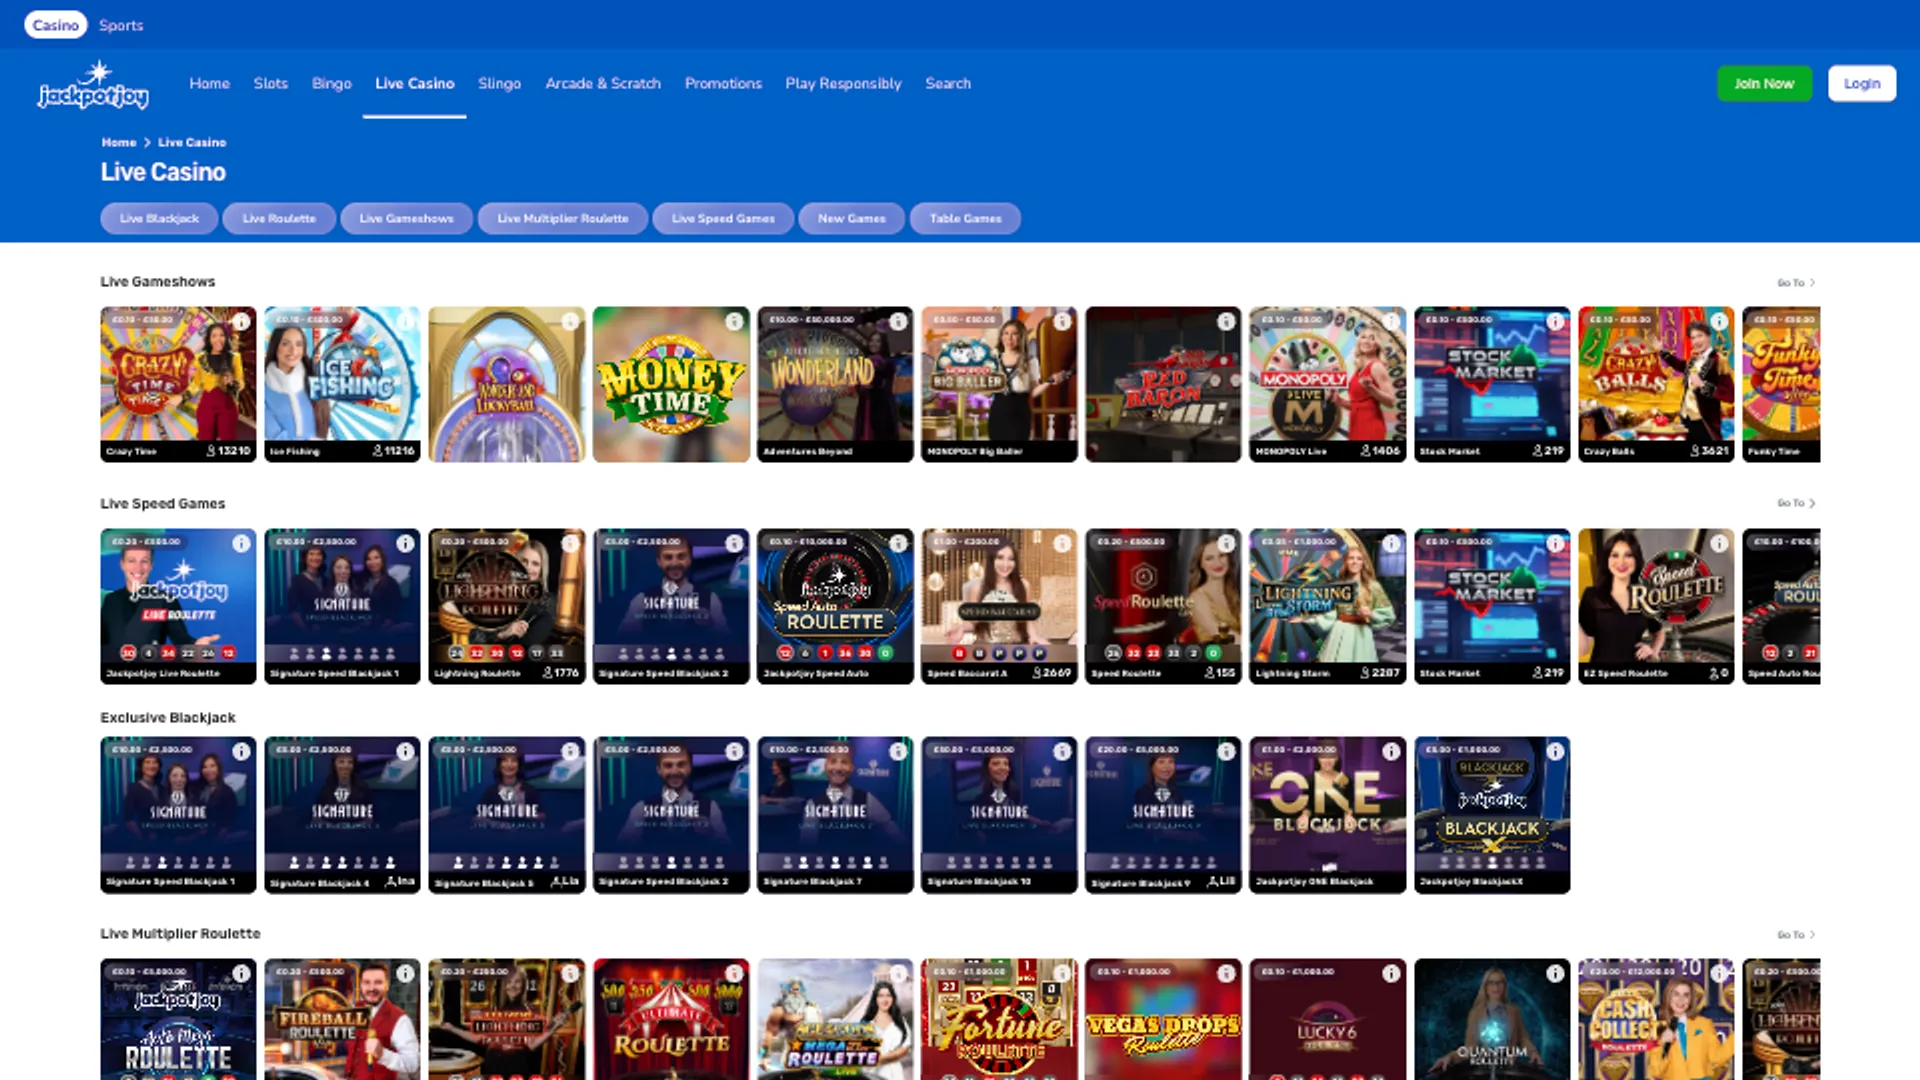
Task: Click the Join Now button
Action: (1764, 84)
